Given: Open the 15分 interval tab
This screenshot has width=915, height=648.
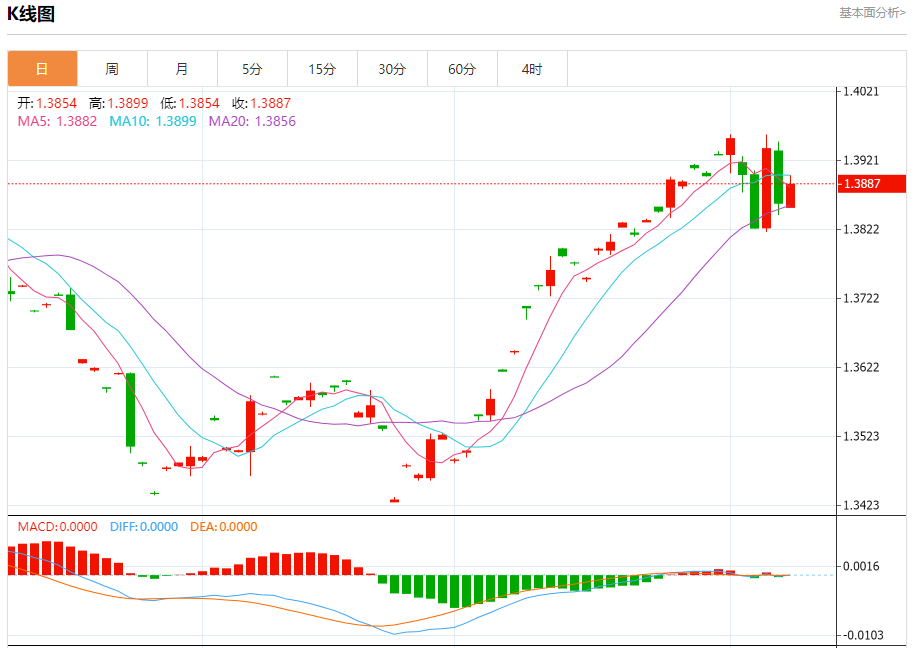Looking at the screenshot, I should pos(322,69).
